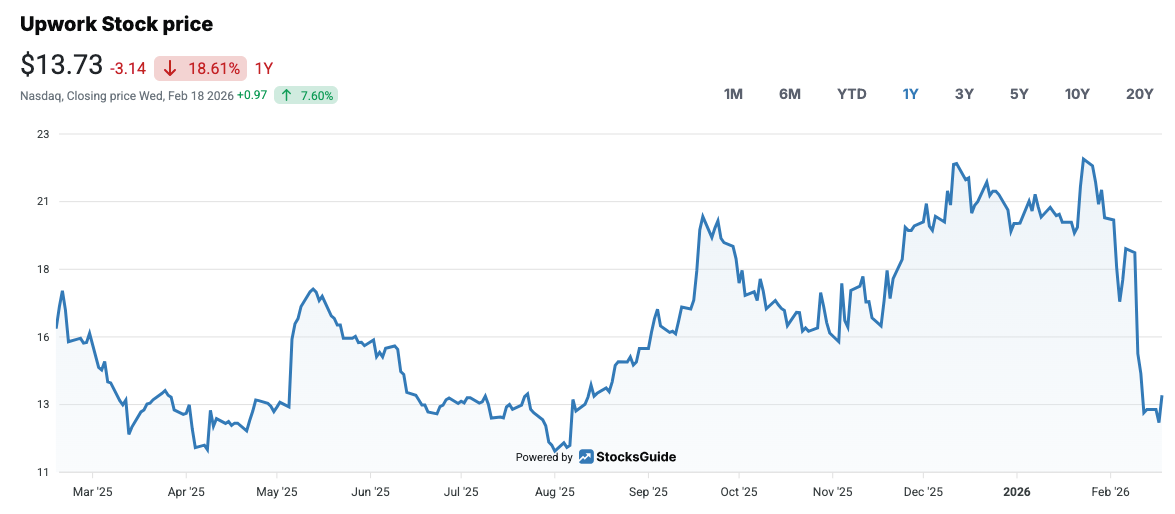Click the 11 y-axis label
Viewport: 1175px width, 514px height.
(x=43, y=472)
